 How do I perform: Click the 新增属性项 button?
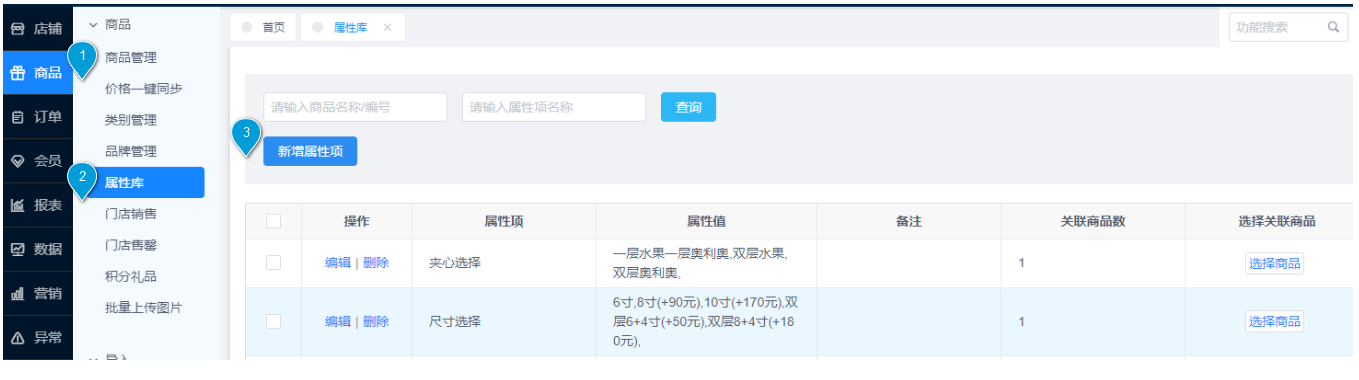tap(310, 151)
